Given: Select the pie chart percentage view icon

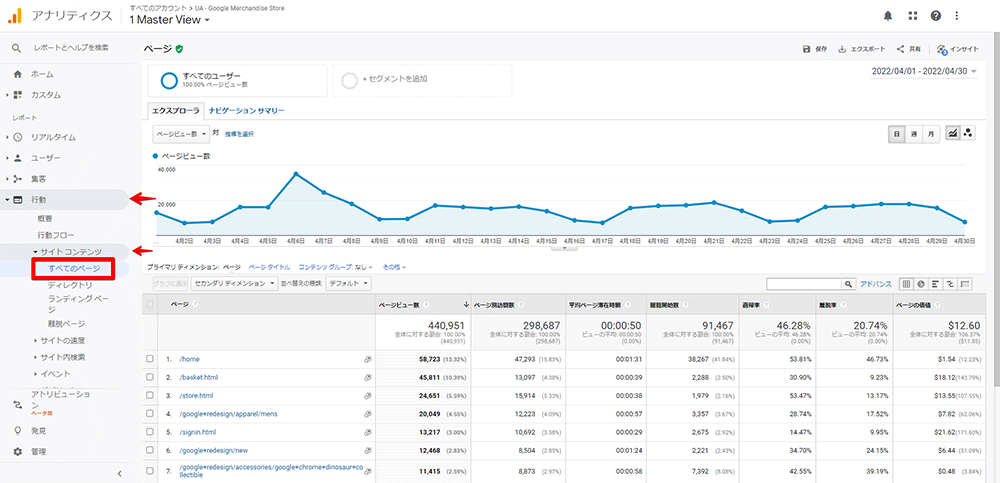Looking at the screenshot, I should click(x=921, y=283).
